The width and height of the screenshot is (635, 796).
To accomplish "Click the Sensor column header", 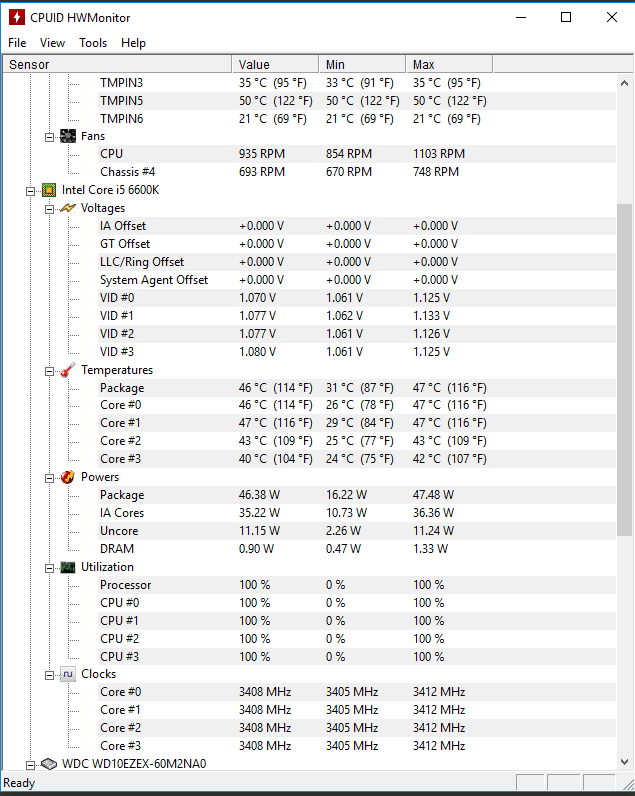I will click(116, 64).
